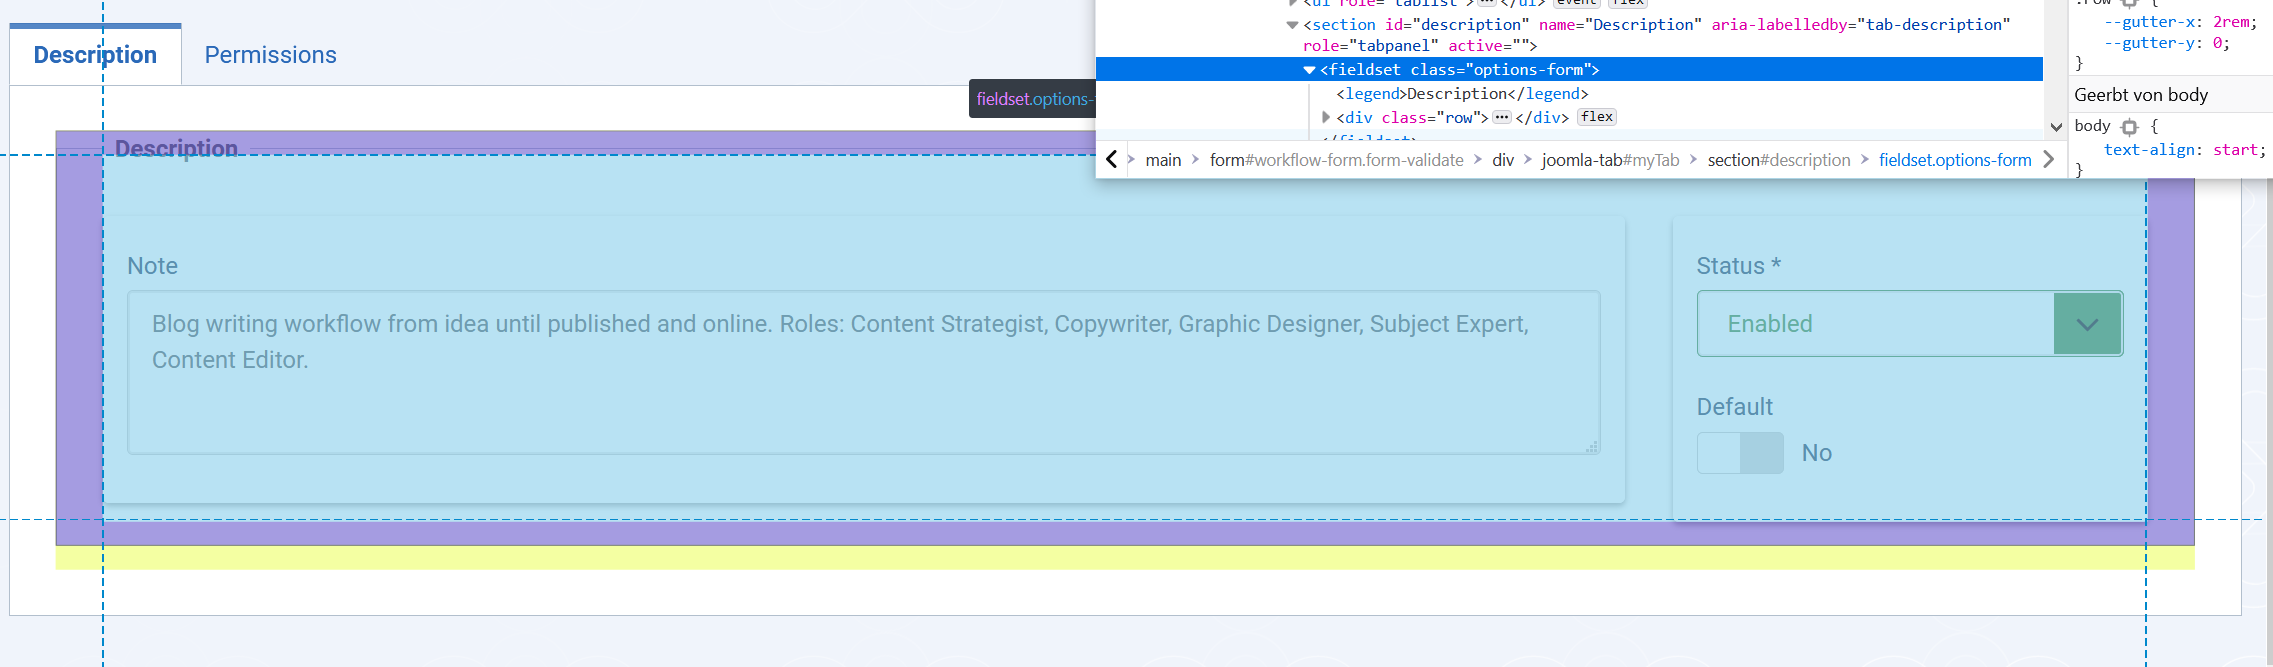Click the --gutter-x 2rem value
The height and width of the screenshot is (667, 2273).
click(2230, 22)
